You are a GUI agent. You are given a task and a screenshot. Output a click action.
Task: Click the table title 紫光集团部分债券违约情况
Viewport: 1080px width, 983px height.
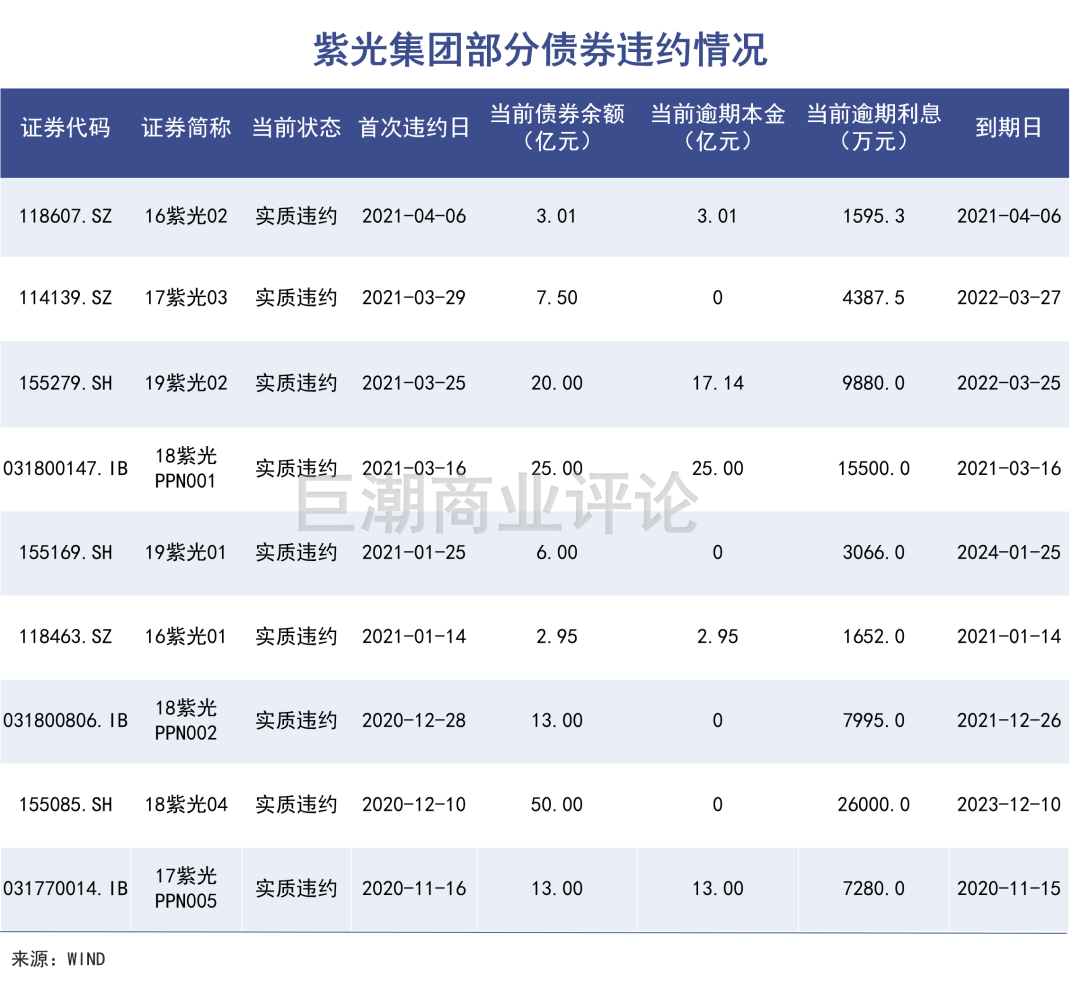[540, 48]
